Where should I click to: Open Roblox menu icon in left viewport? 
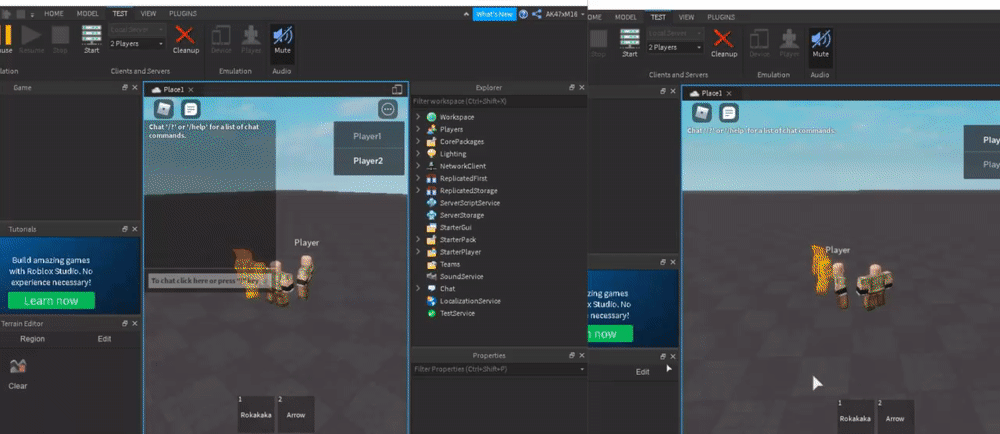tap(164, 109)
